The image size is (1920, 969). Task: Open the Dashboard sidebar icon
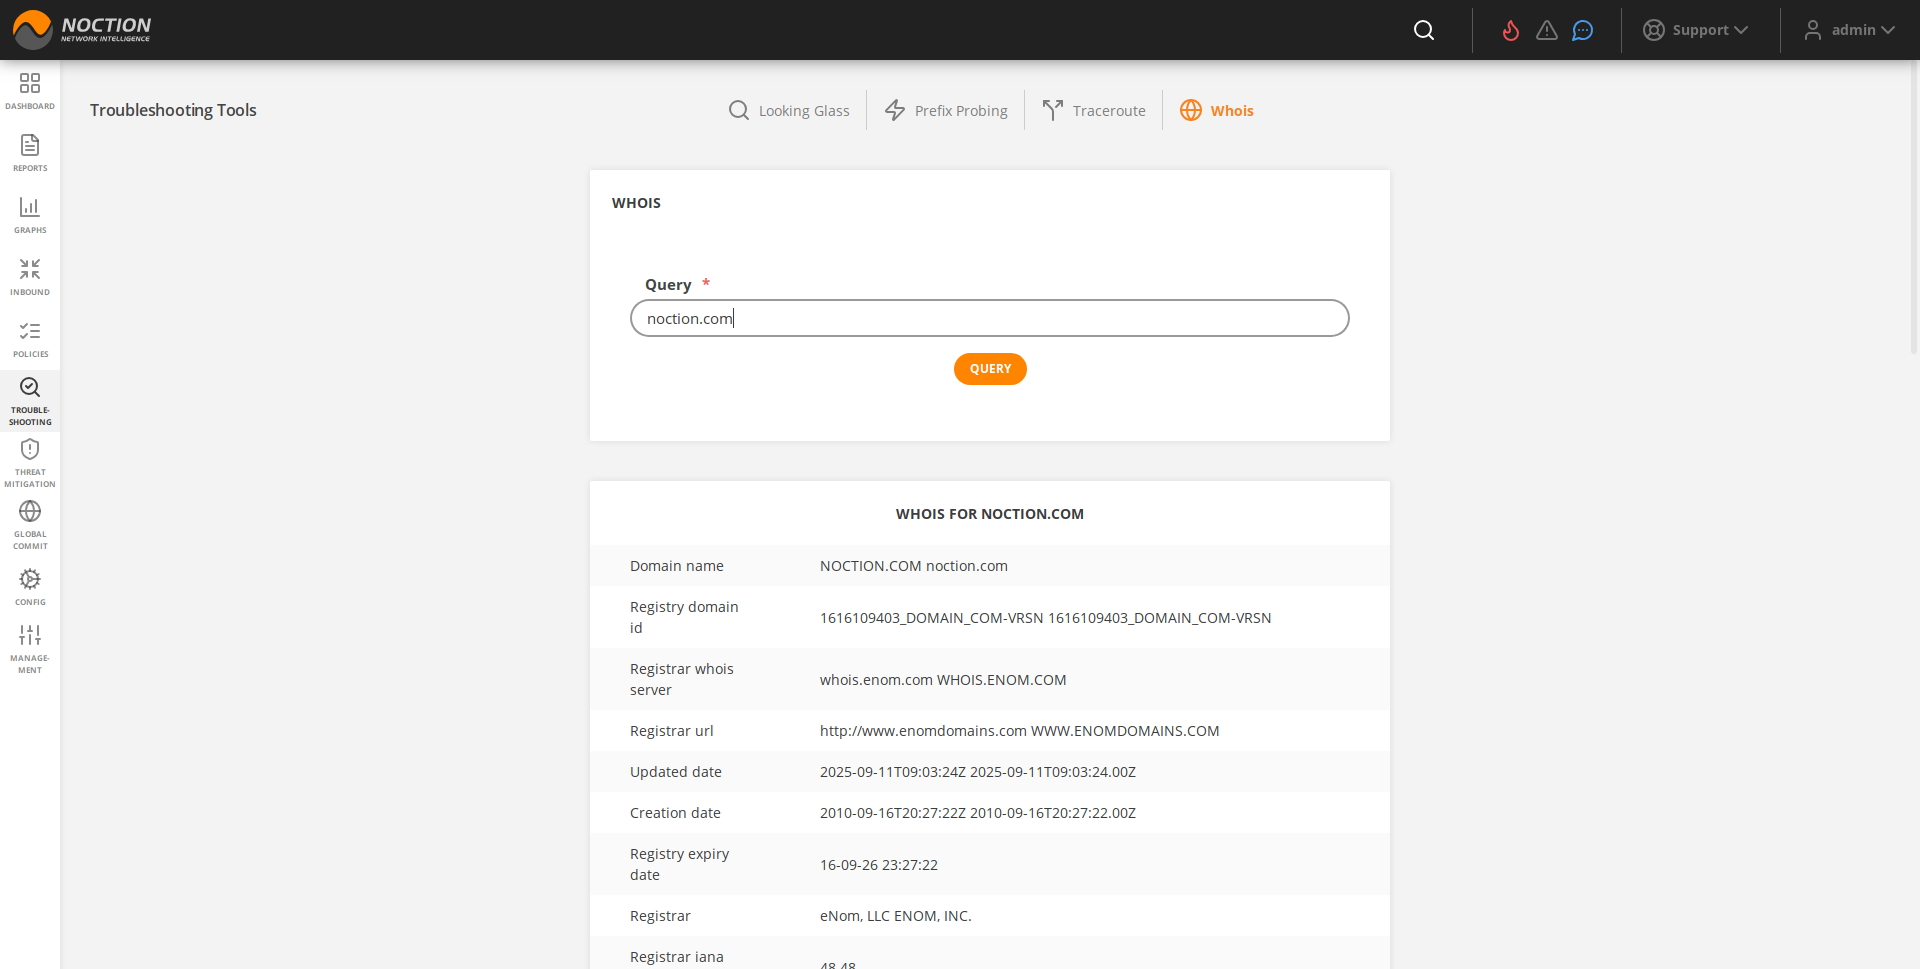click(30, 90)
